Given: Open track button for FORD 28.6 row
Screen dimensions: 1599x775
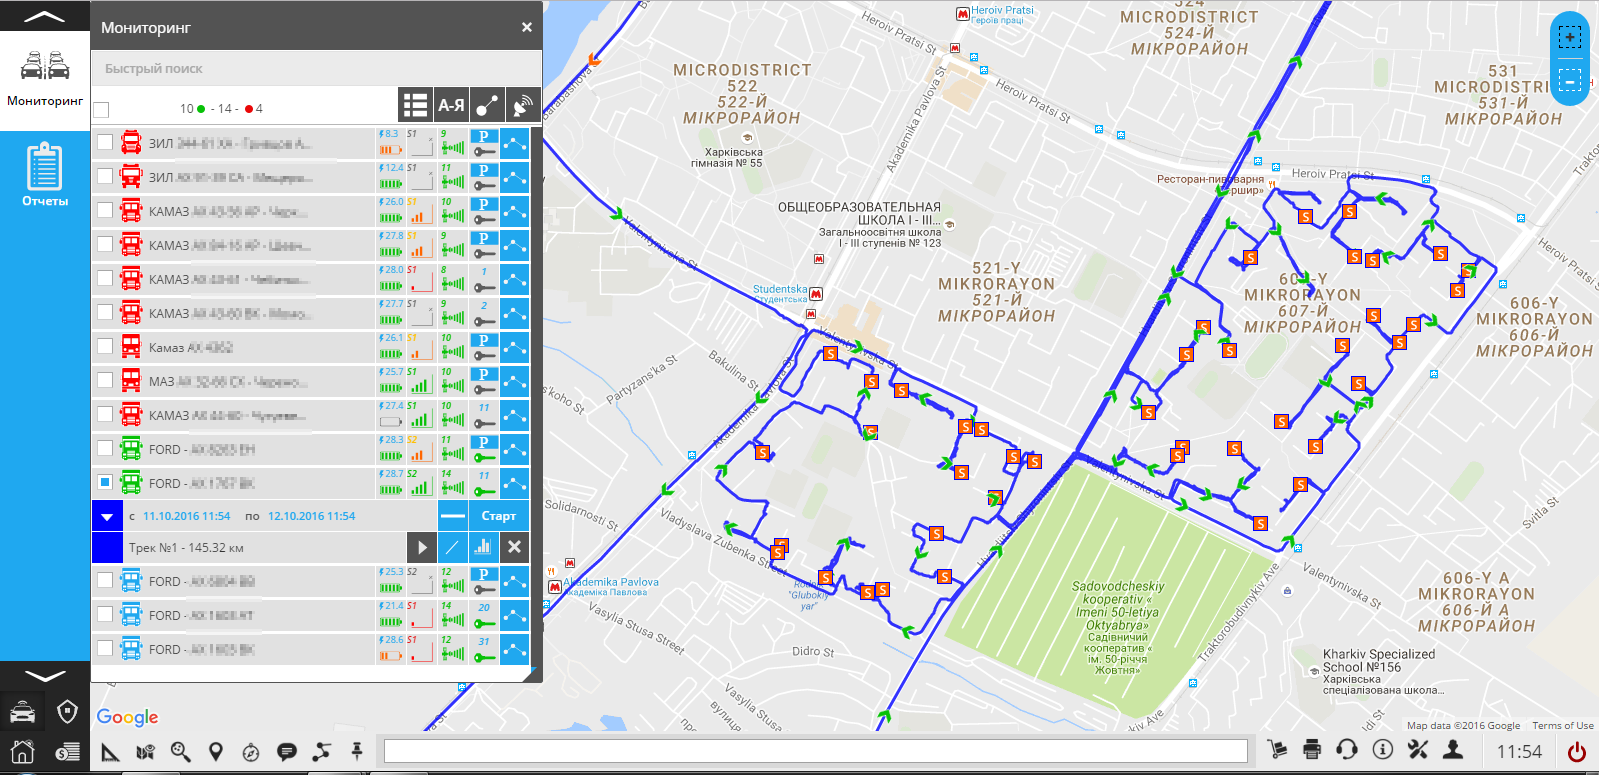Looking at the screenshot, I should (514, 649).
